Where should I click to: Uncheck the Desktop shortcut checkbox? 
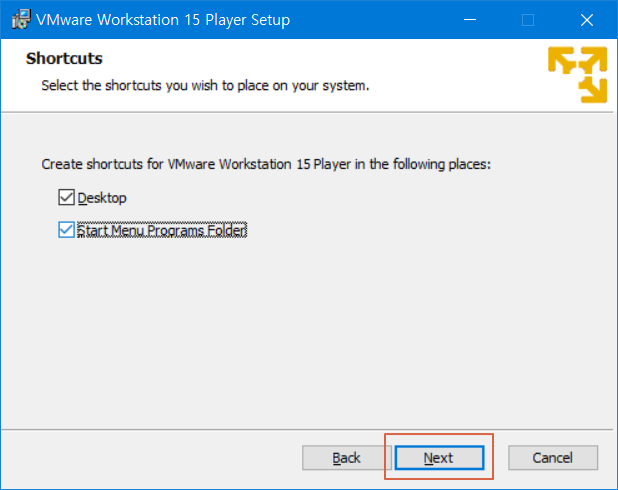click(66, 197)
